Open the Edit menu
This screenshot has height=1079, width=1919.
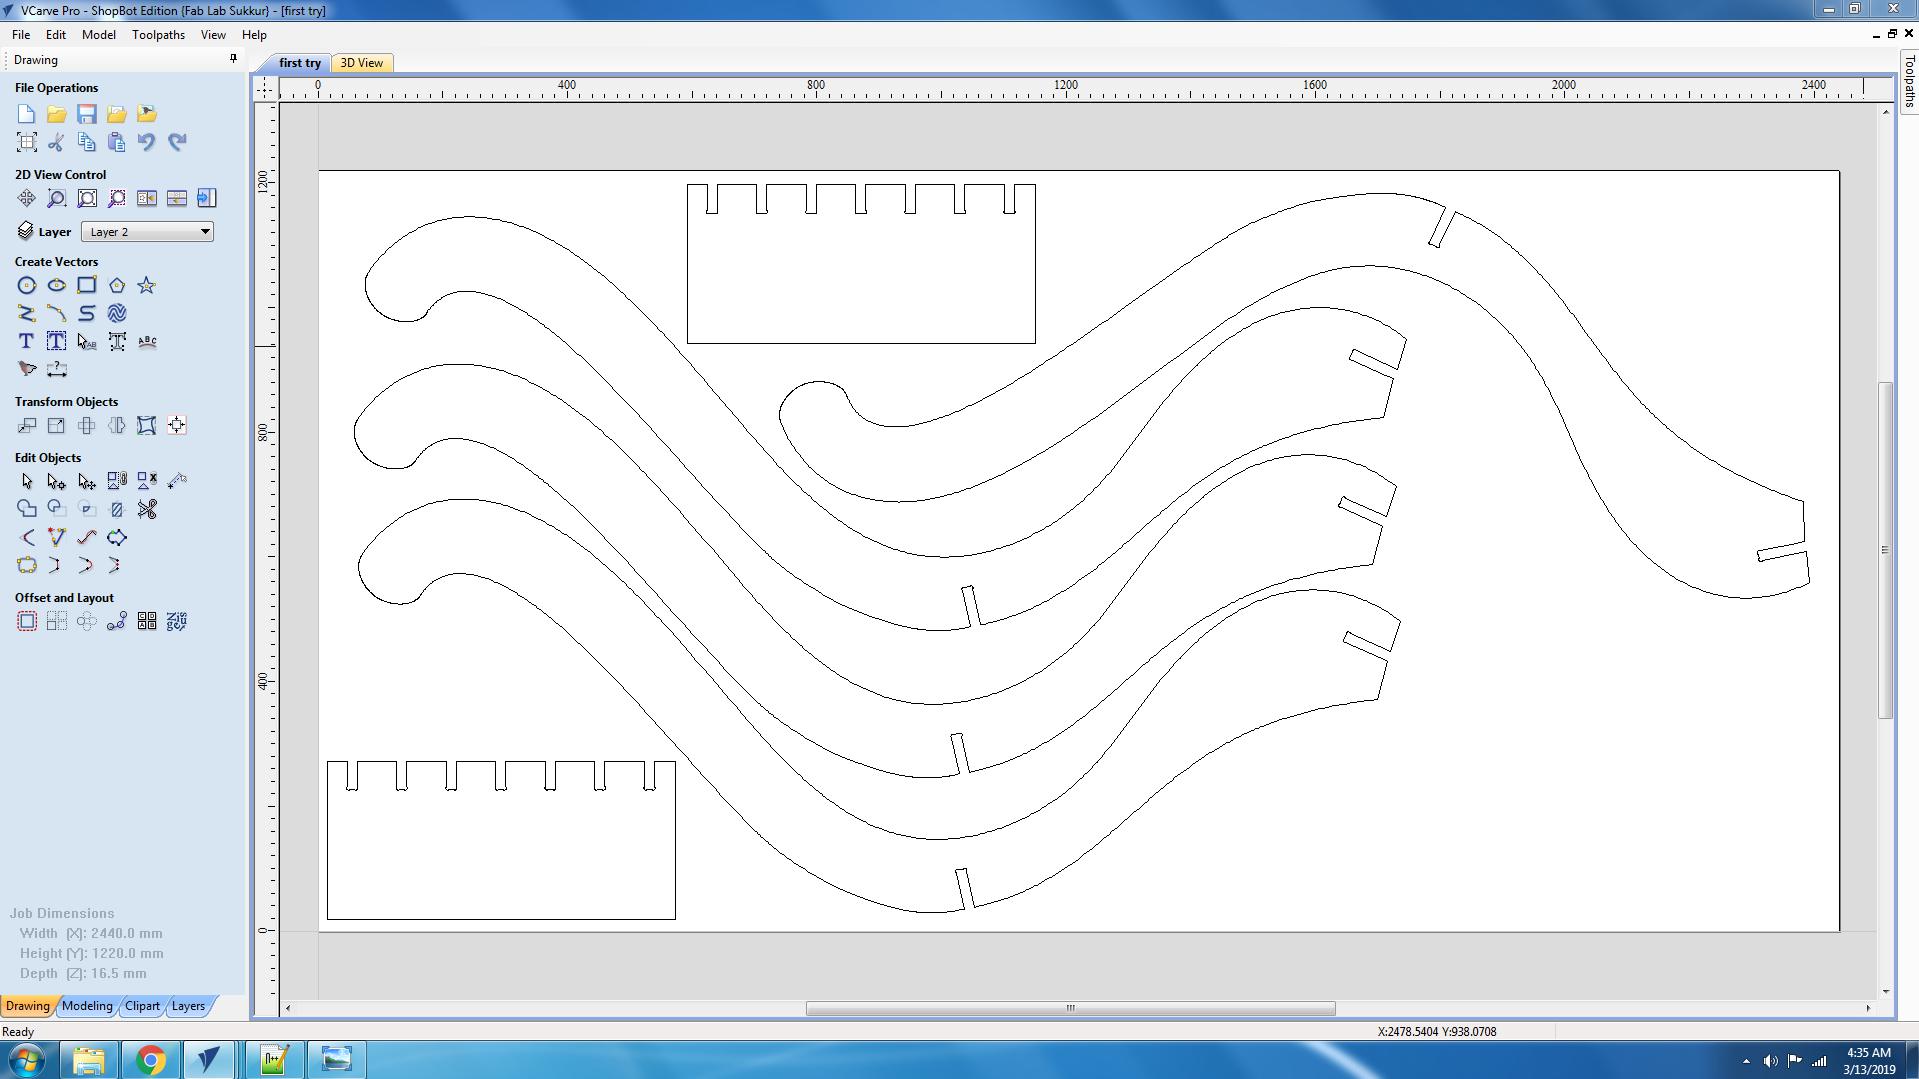(56, 35)
